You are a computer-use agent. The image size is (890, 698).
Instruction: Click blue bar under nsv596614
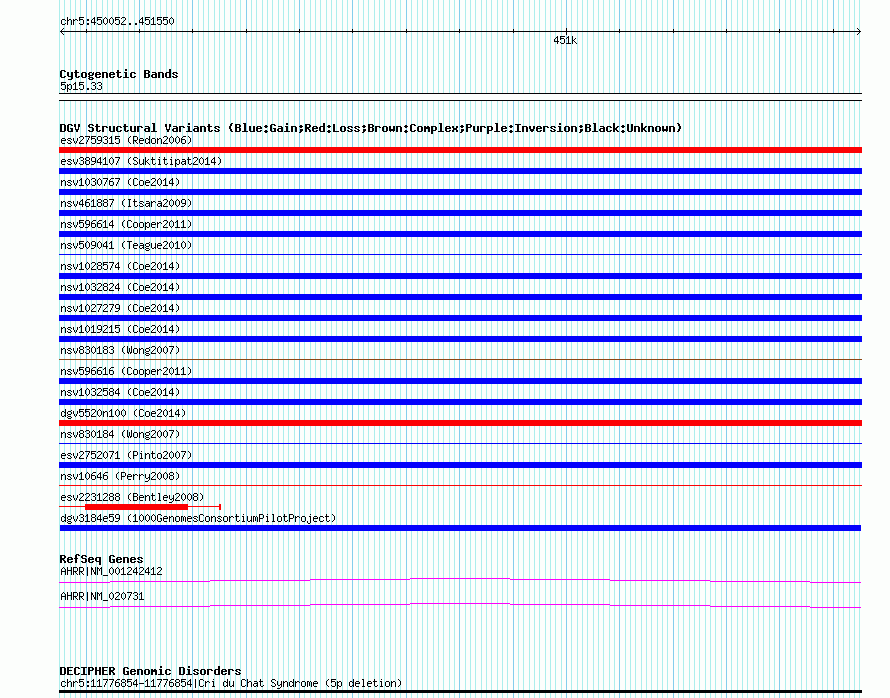460,234
